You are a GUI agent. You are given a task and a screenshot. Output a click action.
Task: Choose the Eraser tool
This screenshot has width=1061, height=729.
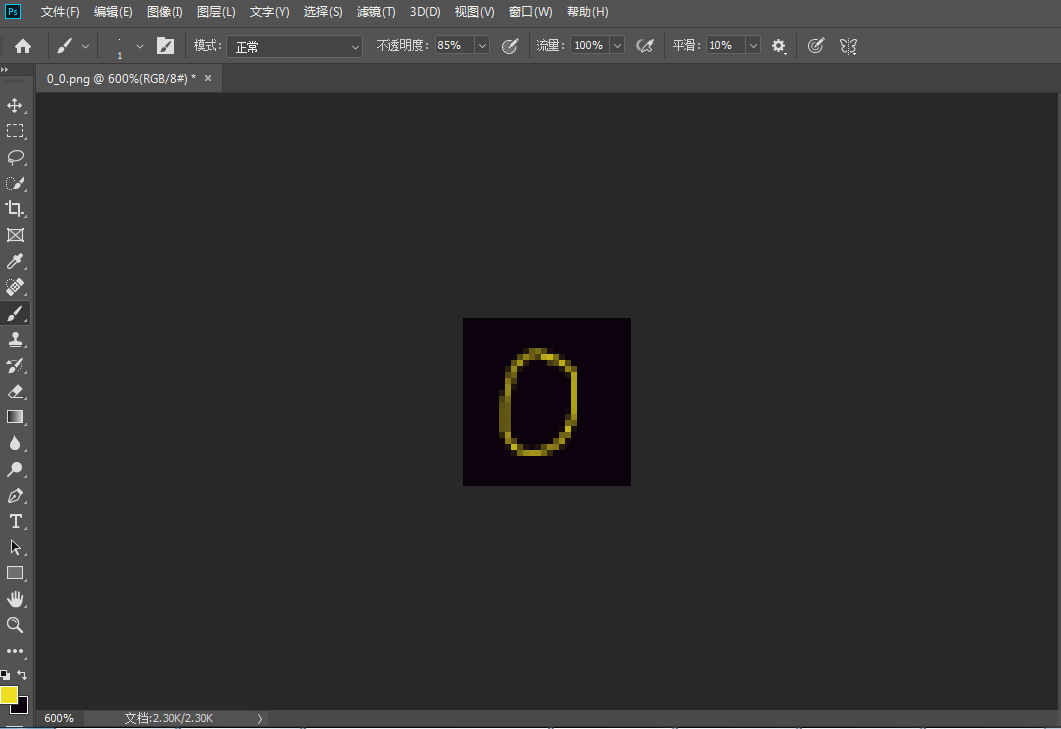[x=15, y=392]
